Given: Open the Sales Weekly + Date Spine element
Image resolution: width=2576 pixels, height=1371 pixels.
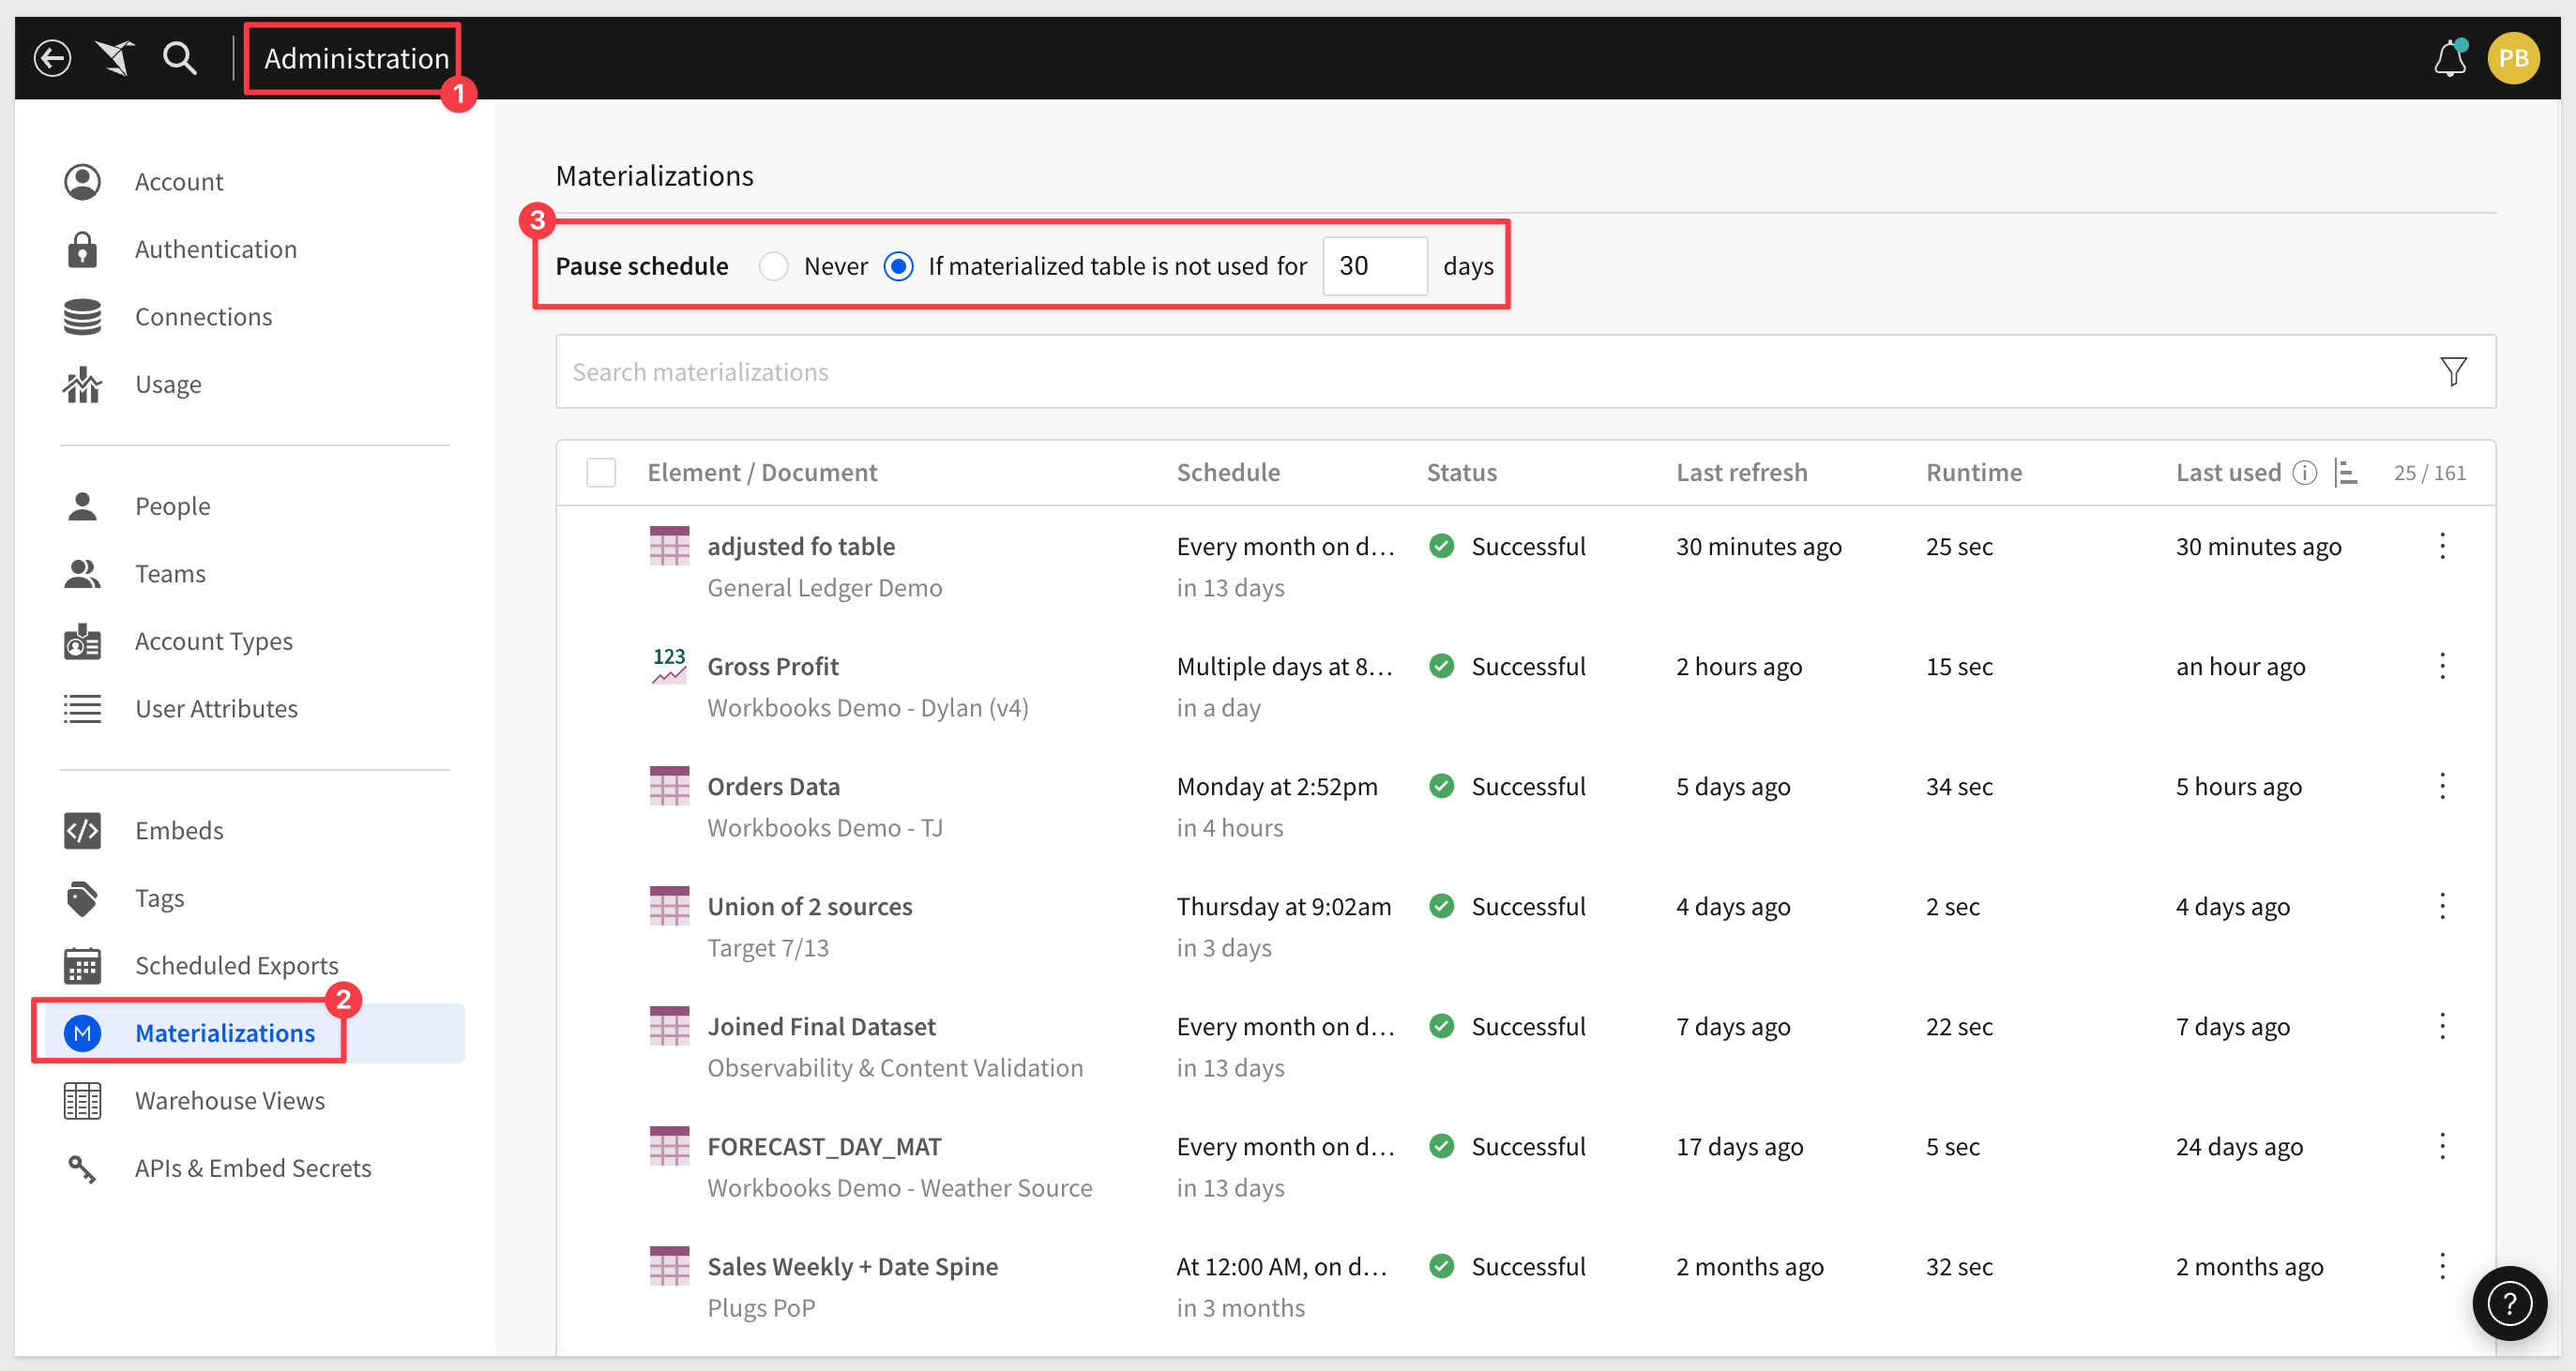Looking at the screenshot, I should (852, 1266).
